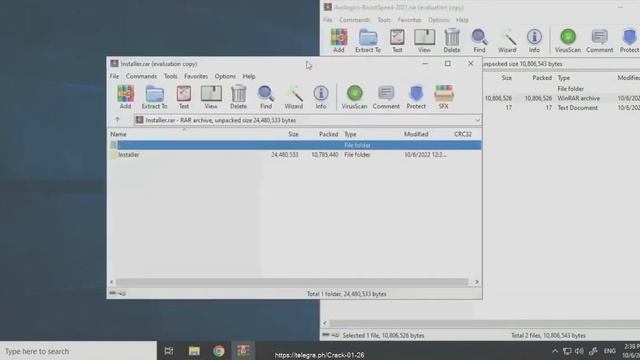Click Info icon in Installer.rar window

321,97
